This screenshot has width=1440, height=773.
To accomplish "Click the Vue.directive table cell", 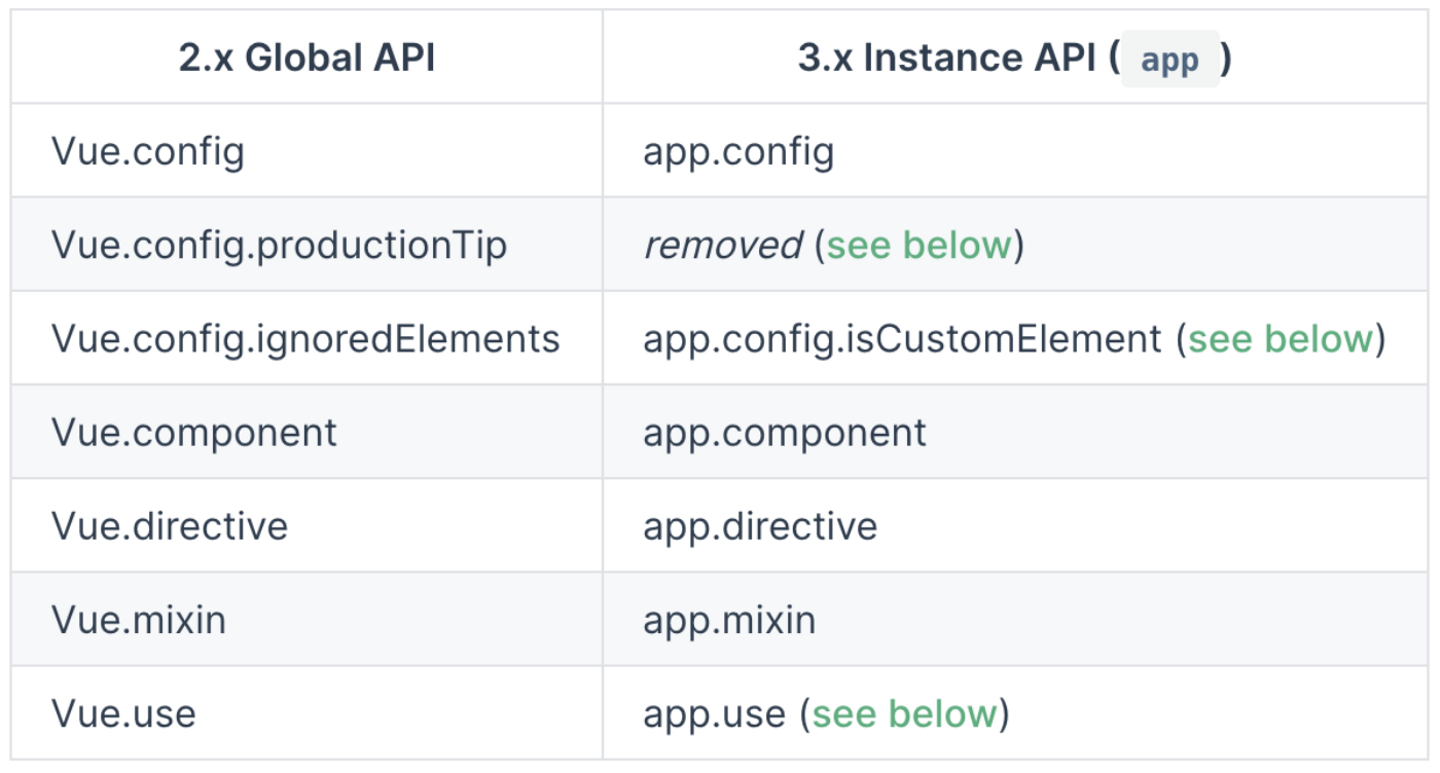I will (x=169, y=526).
